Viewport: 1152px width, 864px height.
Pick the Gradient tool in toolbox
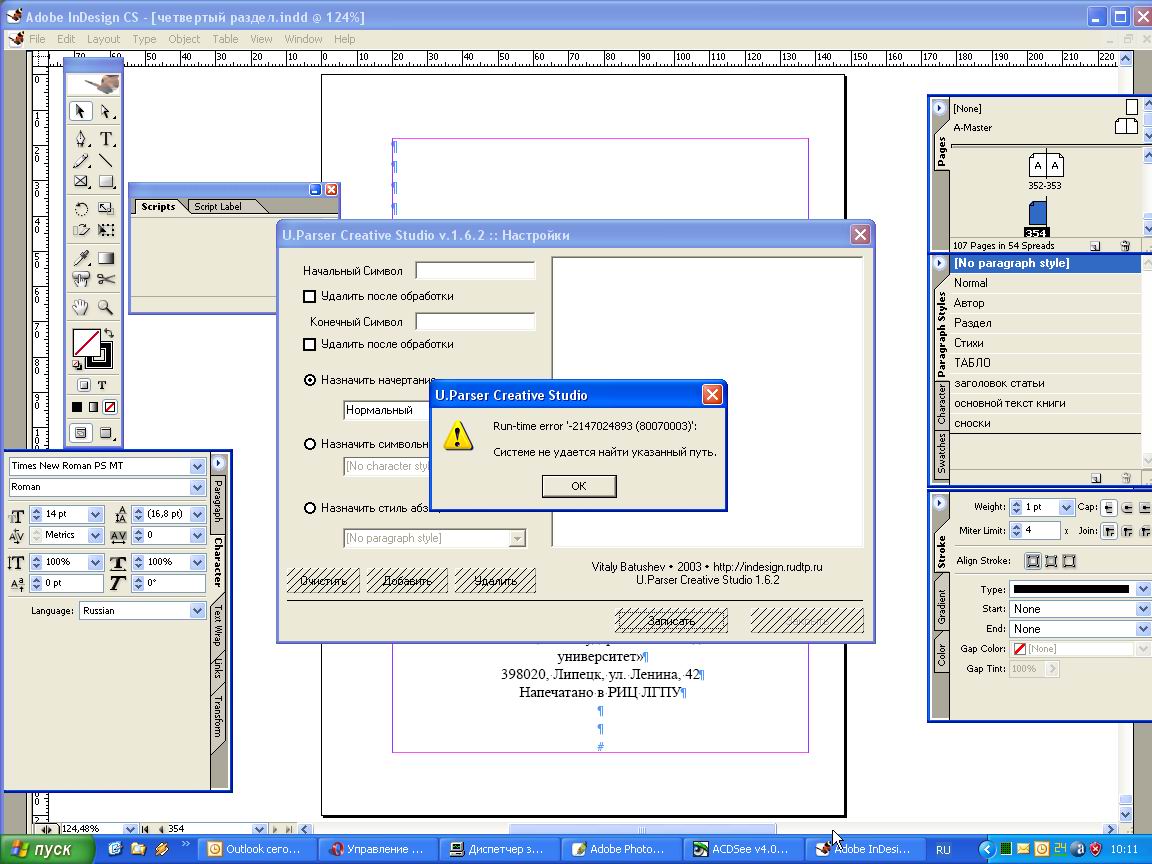point(106,257)
